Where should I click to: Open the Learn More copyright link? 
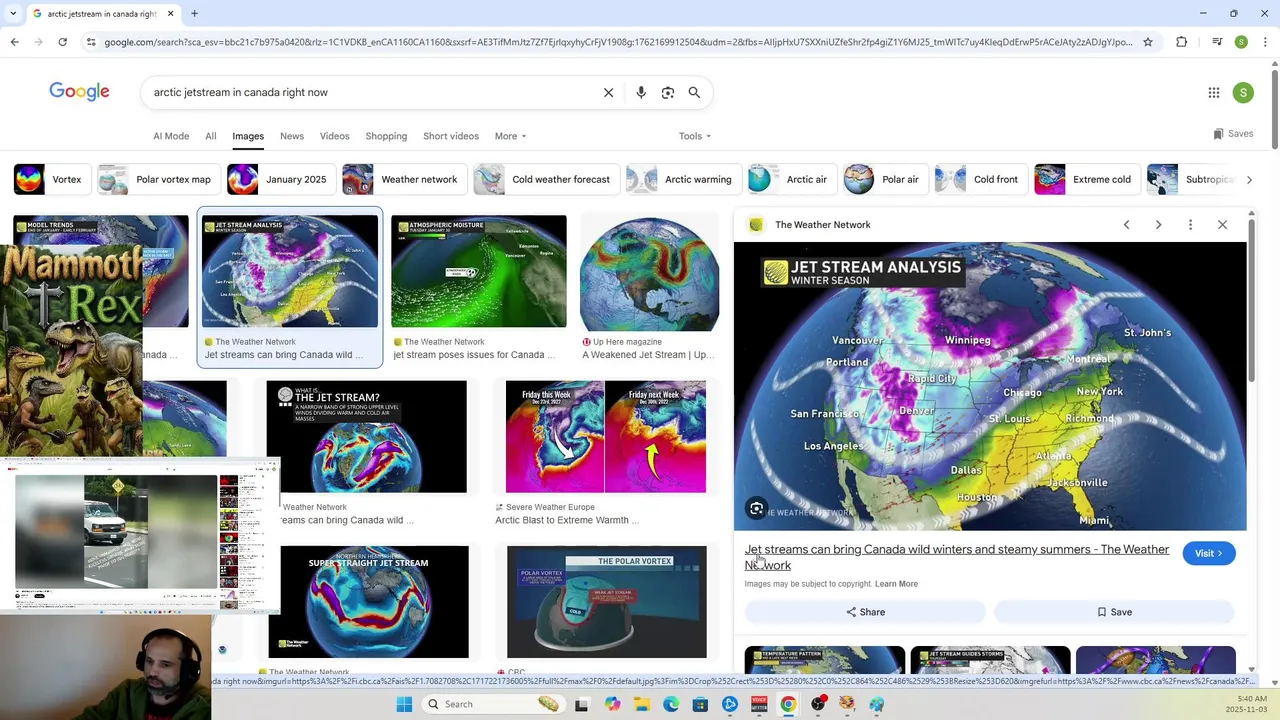pos(896,584)
